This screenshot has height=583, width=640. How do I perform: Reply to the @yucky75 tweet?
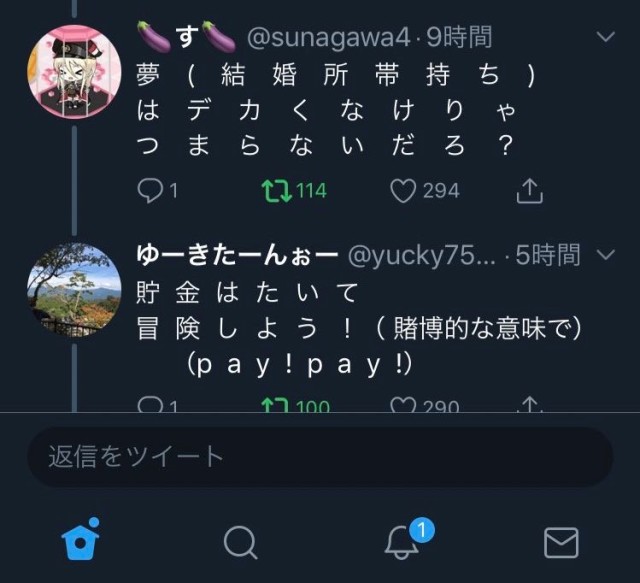[150, 405]
